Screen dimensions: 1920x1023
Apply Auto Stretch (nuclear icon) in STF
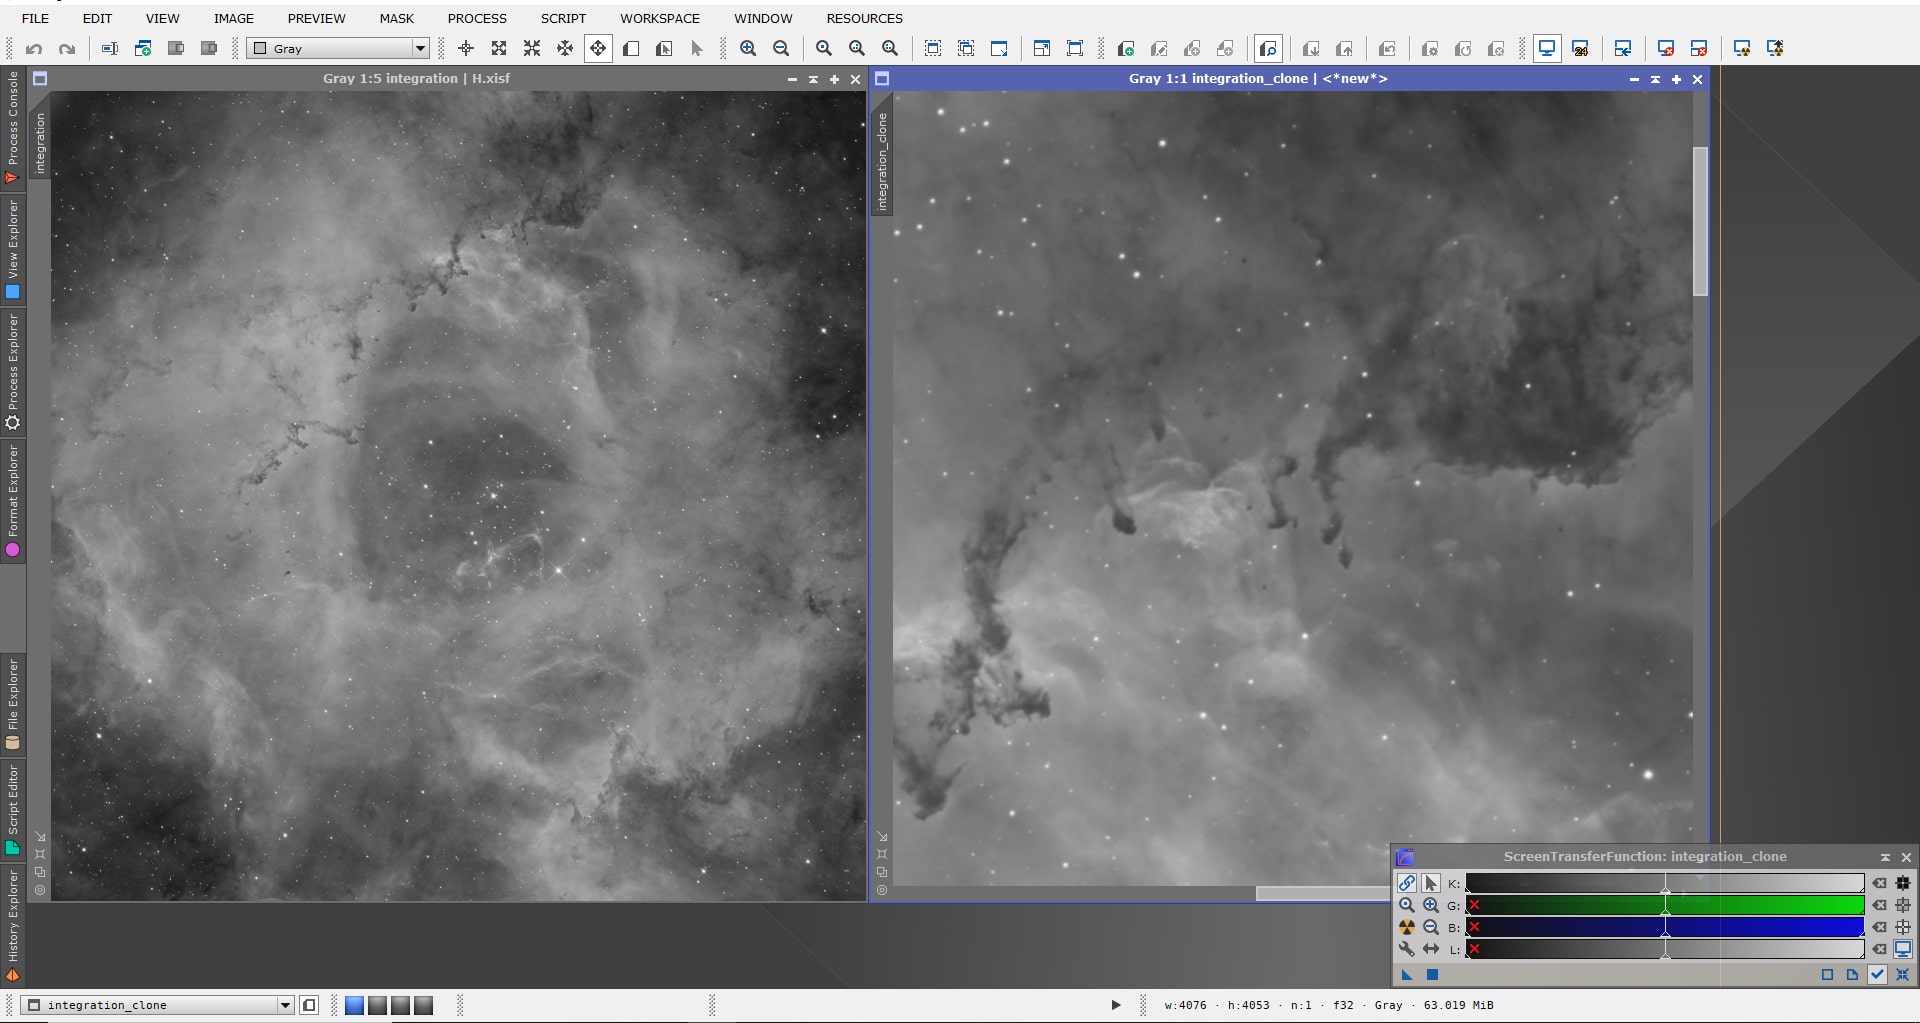(x=1407, y=927)
